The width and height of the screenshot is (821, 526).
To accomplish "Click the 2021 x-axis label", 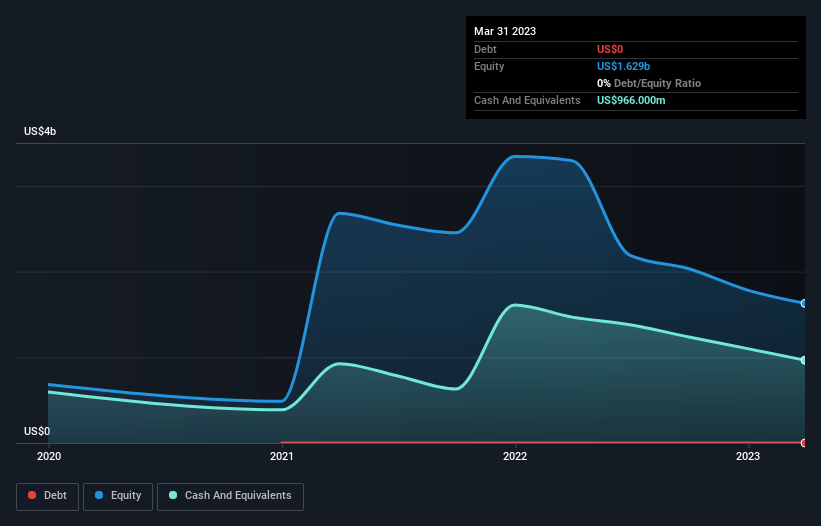I will (x=282, y=456).
